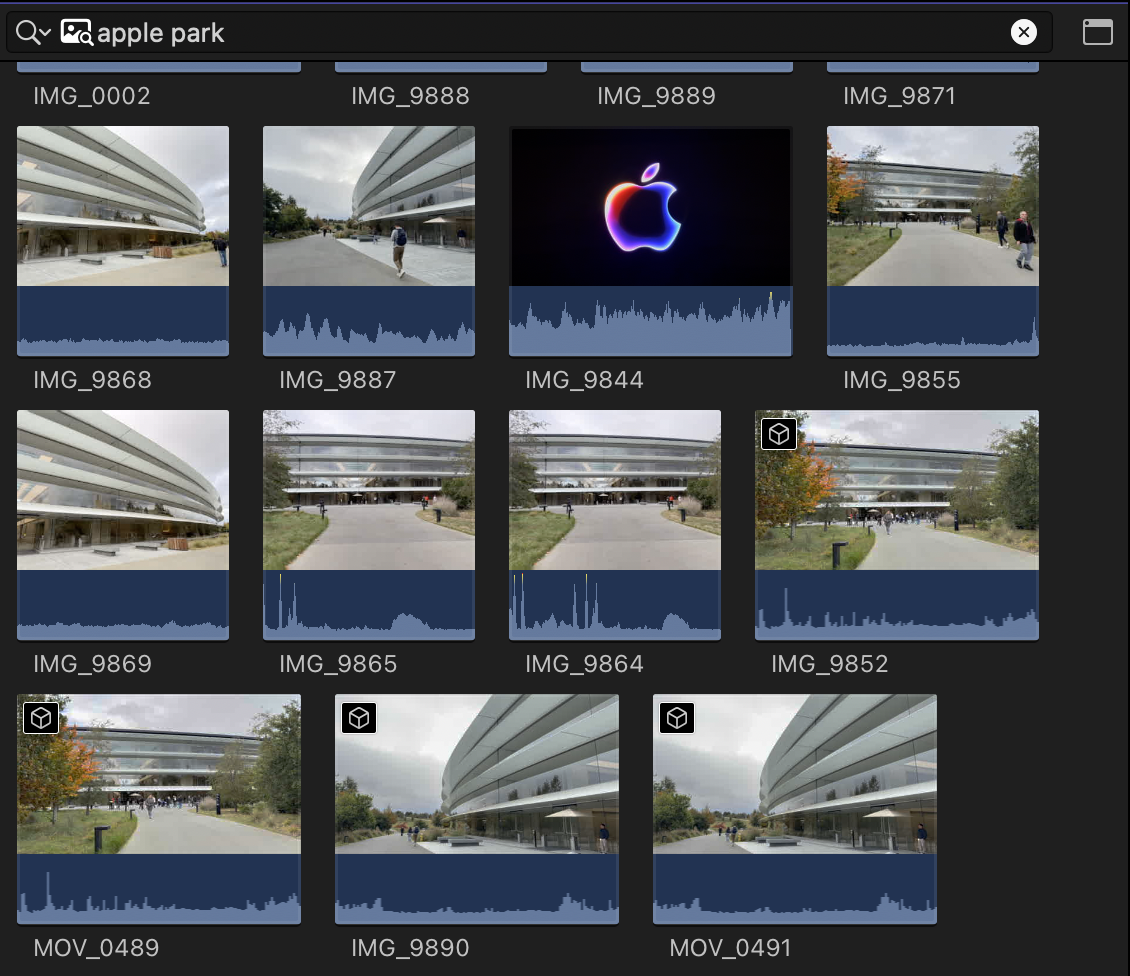Image resolution: width=1130 pixels, height=976 pixels.
Task: Select the IMG_9869 clip name label
Action: click(92, 664)
